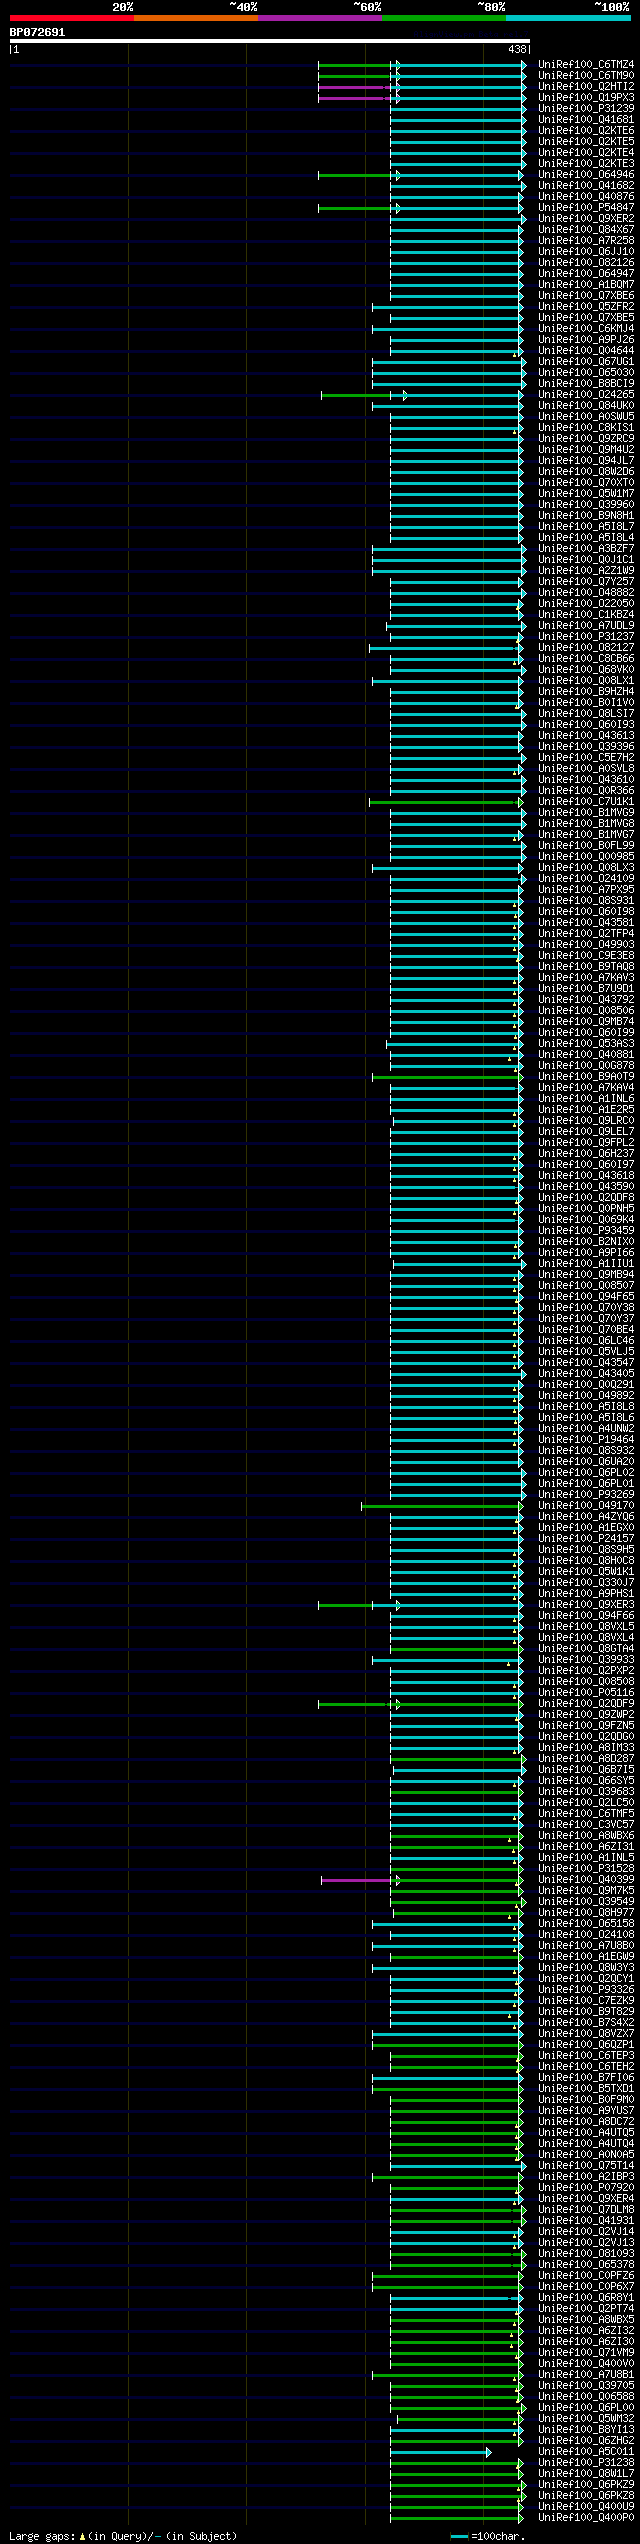Open hit UniRef100_C6TMZ4

[x=586, y=65]
